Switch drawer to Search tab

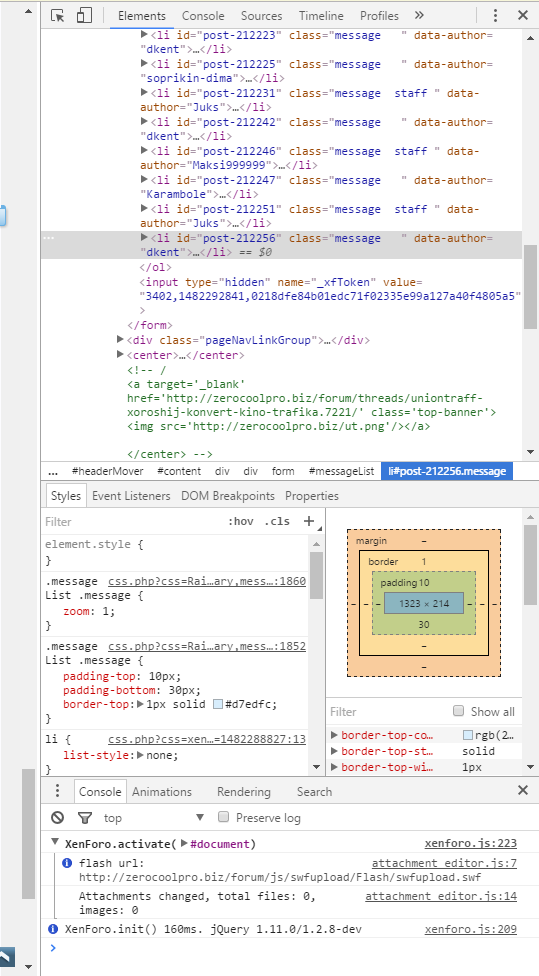pos(314,792)
